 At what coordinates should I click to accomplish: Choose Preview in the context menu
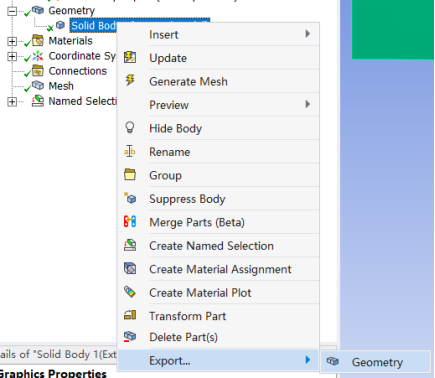pyautogui.click(x=218, y=105)
